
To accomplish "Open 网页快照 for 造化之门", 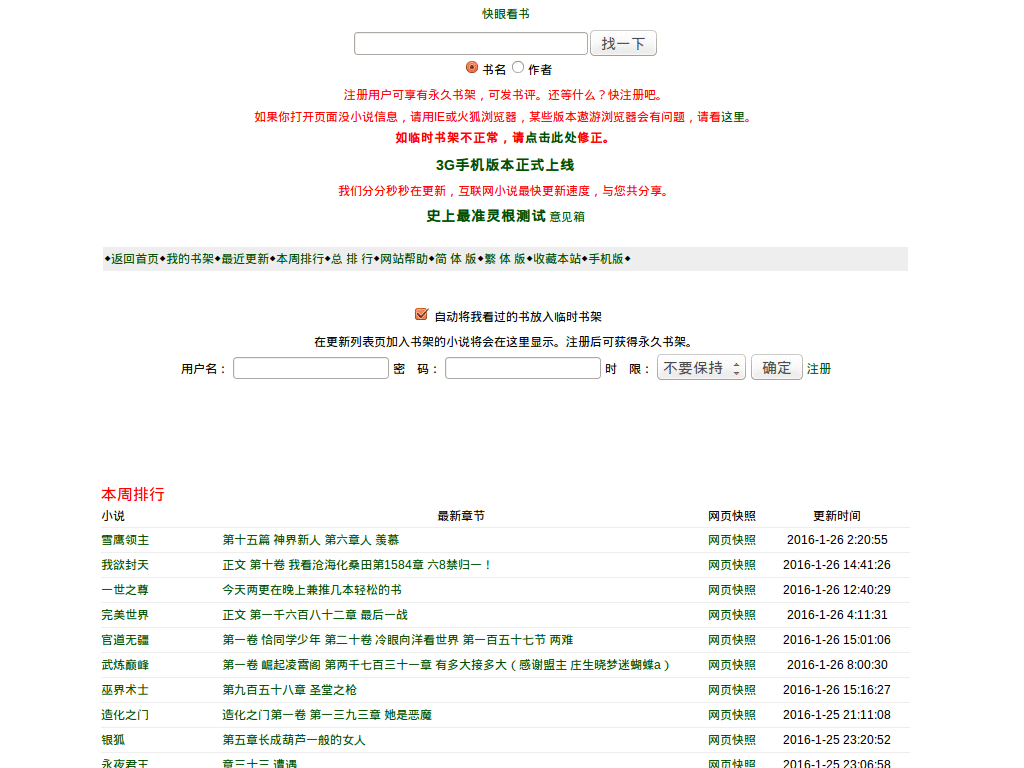I will coord(731,715).
